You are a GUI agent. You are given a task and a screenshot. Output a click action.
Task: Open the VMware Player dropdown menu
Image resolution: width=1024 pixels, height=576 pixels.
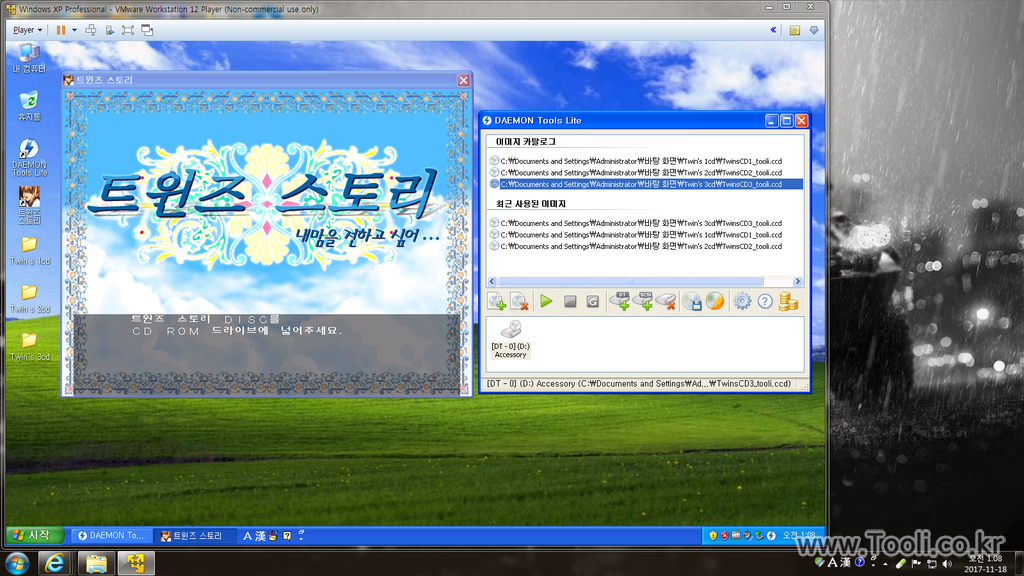[26, 30]
